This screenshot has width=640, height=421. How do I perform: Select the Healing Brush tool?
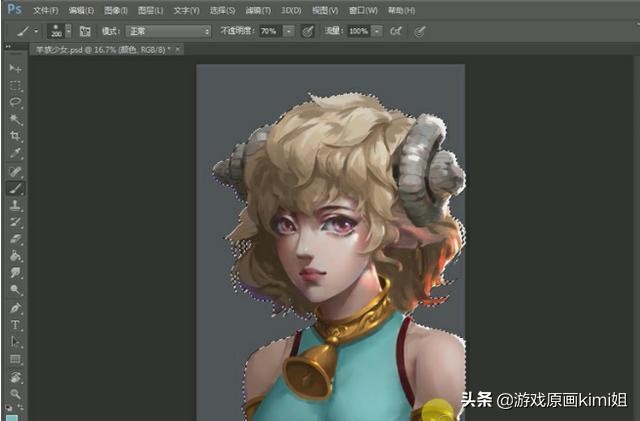coord(15,172)
